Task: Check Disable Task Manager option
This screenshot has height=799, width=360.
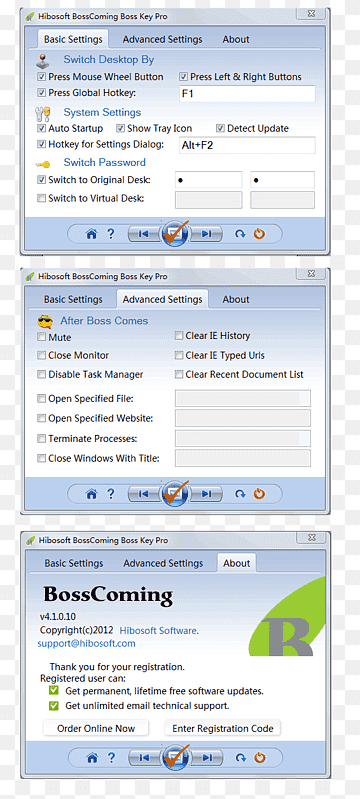Action: tap(41, 374)
